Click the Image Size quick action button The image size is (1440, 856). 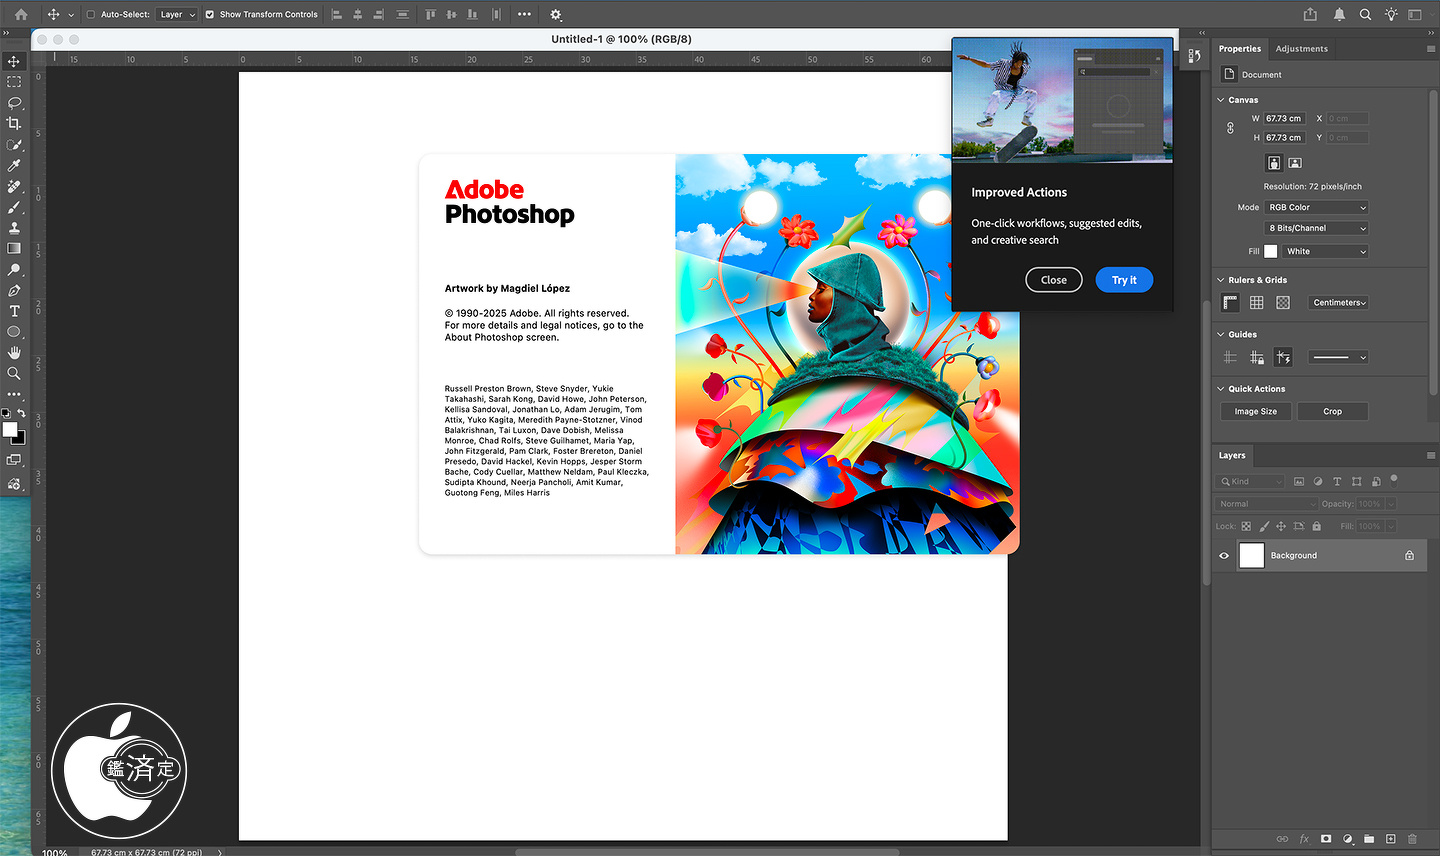1255,412
